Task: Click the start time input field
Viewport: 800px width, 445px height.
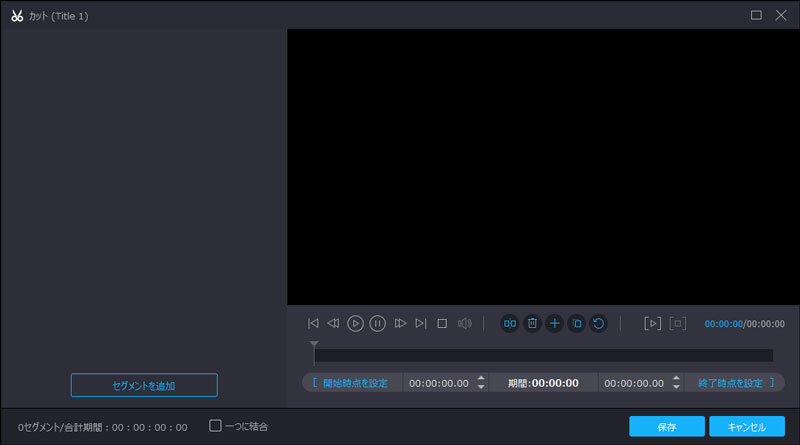Action: point(439,383)
